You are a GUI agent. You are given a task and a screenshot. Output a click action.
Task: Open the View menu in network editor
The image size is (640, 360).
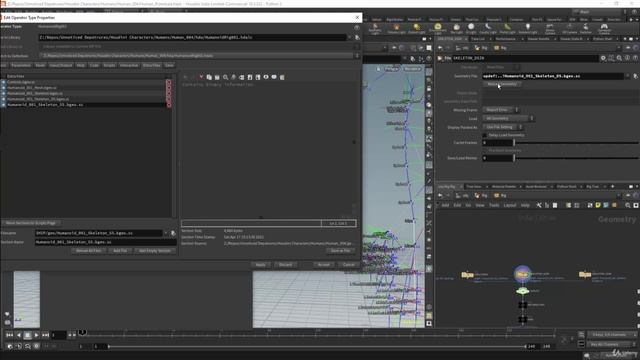(480, 205)
